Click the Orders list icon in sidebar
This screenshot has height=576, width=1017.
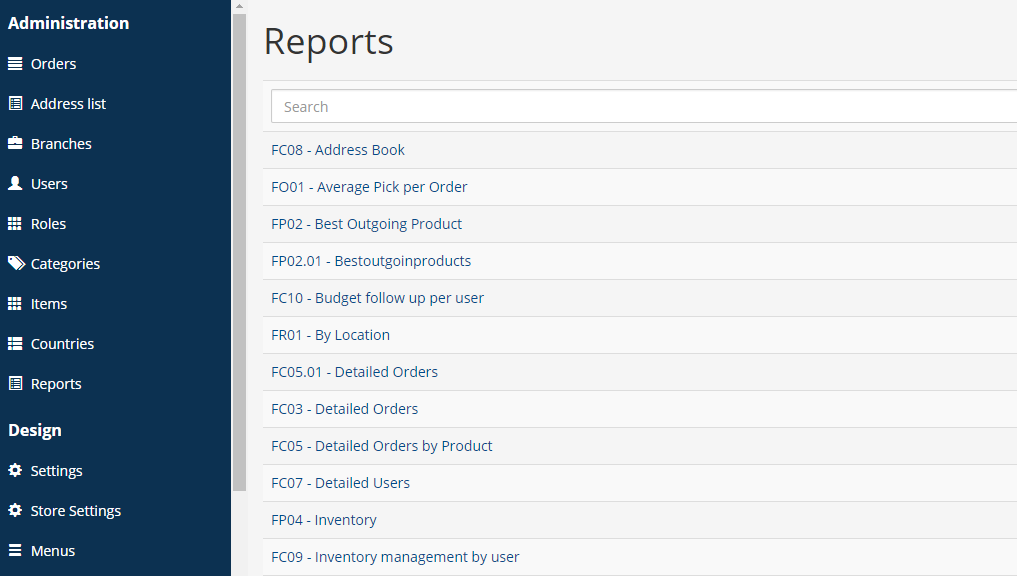[x=15, y=64]
